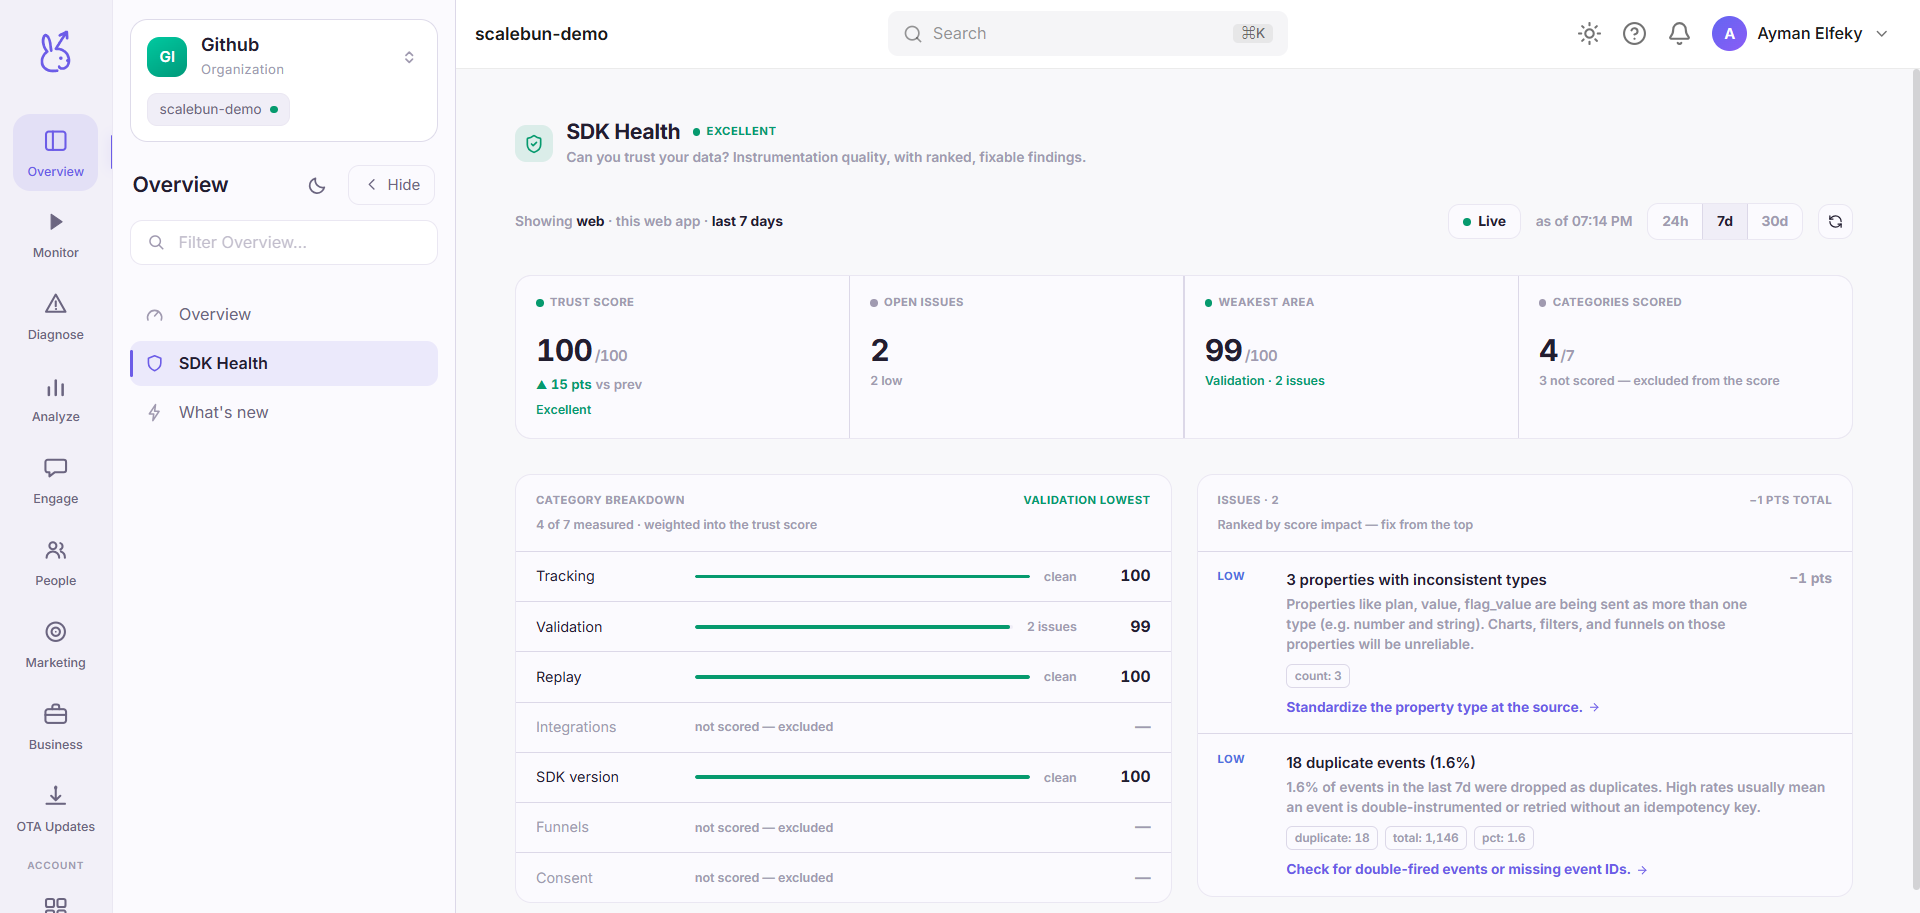The image size is (1920, 913).
Task: Click the page vertical scrollbar
Action: point(1915,480)
